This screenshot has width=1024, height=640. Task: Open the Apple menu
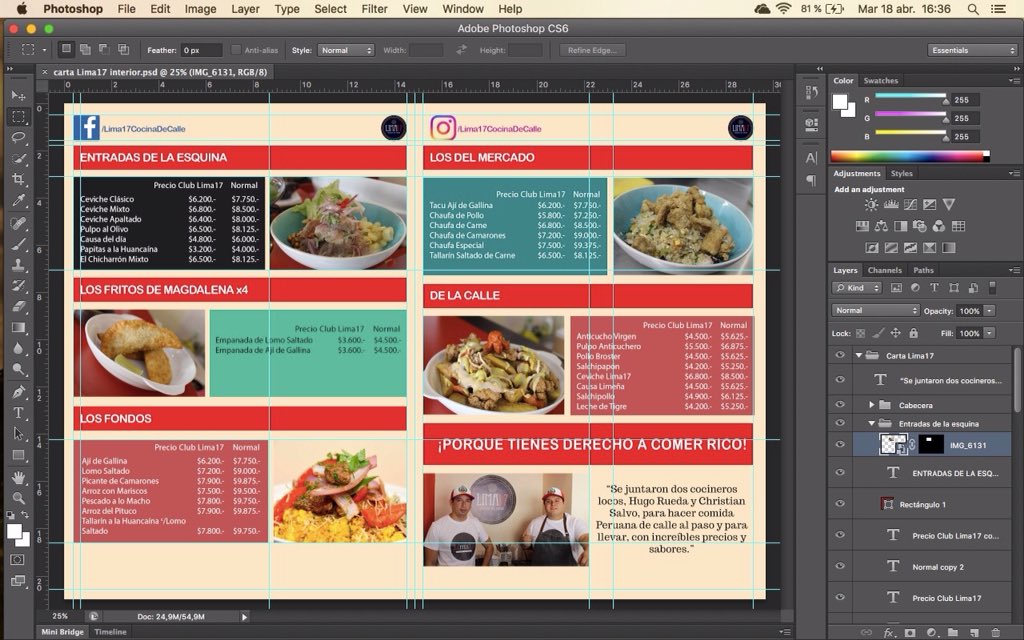click(x=22, y=9)
